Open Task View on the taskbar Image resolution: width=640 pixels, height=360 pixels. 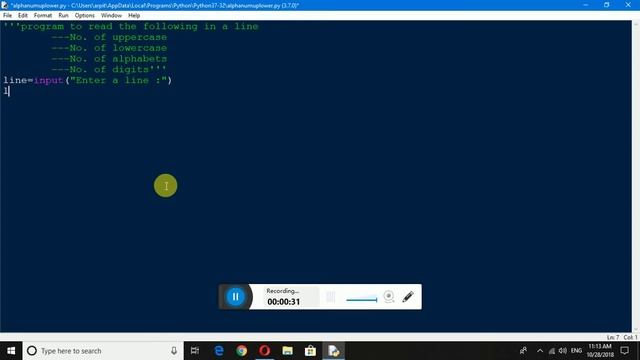pos(195,351)
